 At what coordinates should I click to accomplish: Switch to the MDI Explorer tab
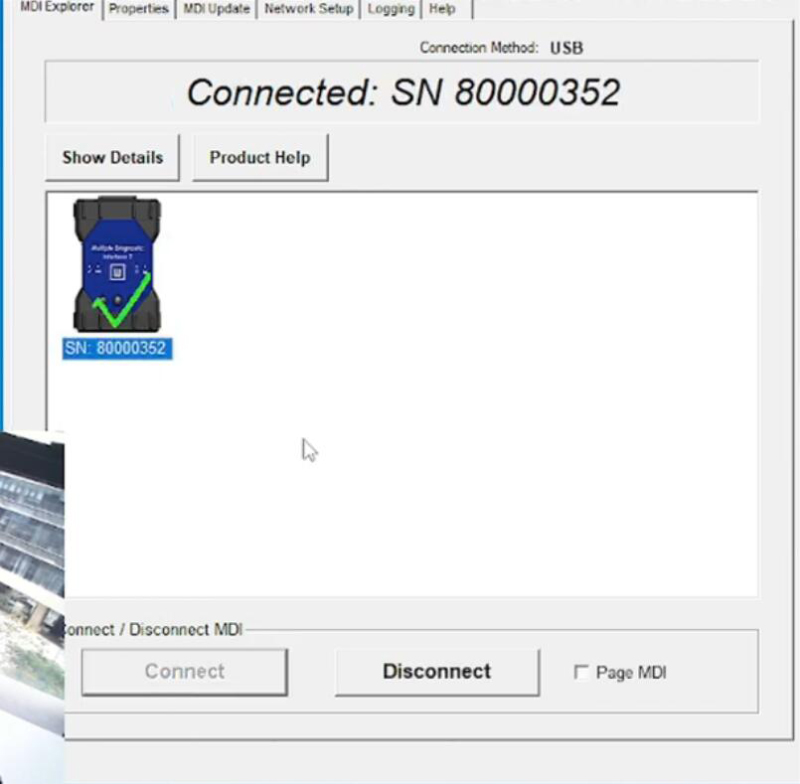tap(57, 8)
